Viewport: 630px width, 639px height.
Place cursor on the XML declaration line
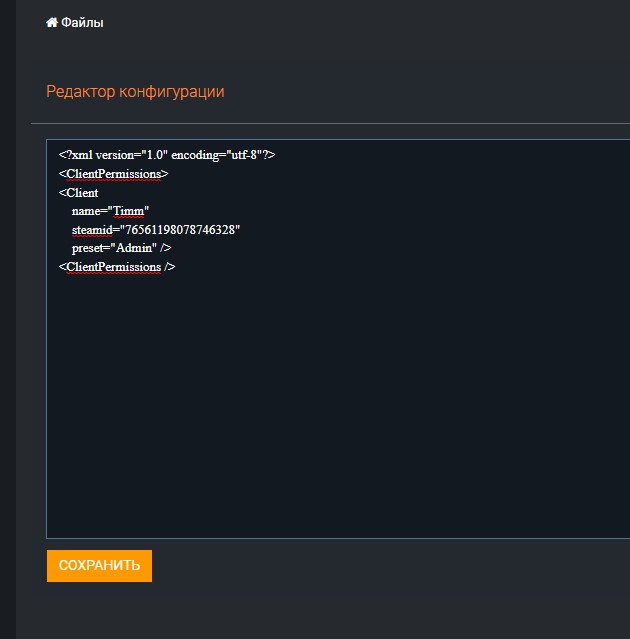[166, 155]
